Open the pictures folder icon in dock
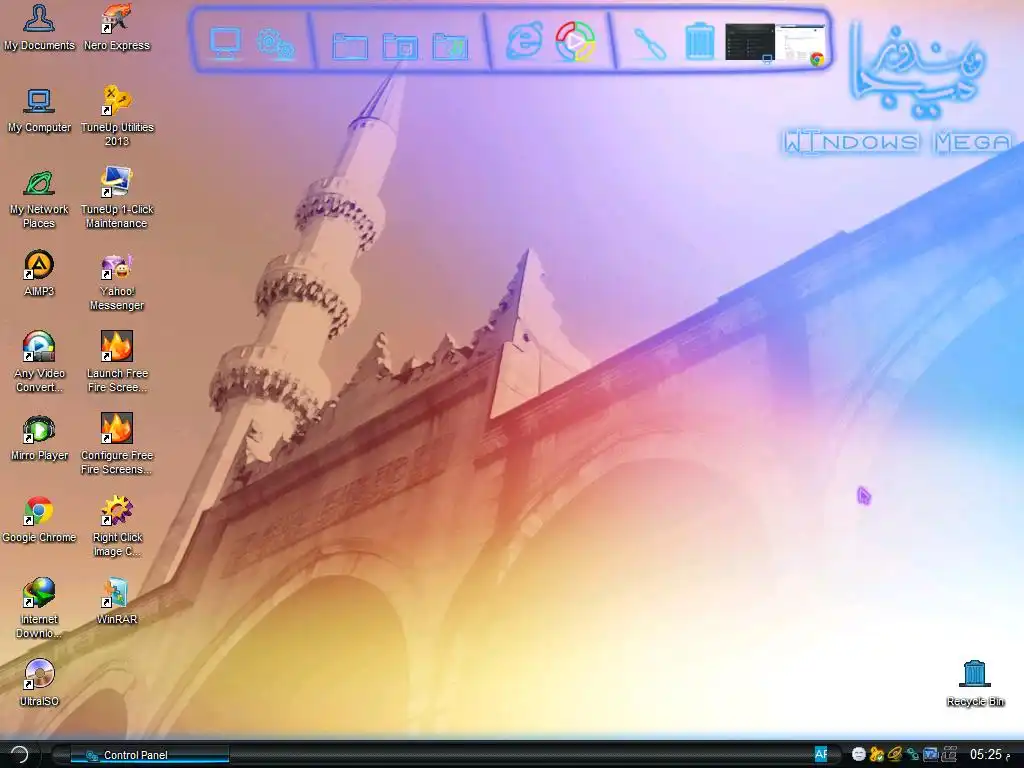Viewport: 1024px width, 768px height. tap(400, 46)
